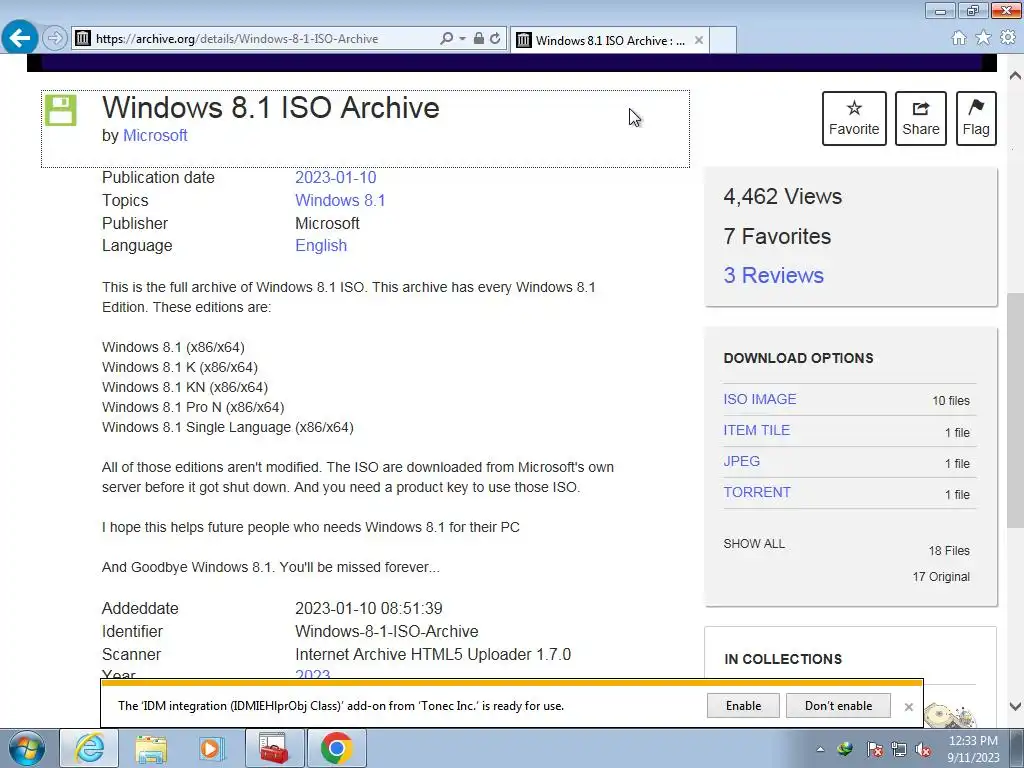This screenshot has width=1024, height=768.
Task: Dismiss the add-on notification bar
Action: [908, 707]
